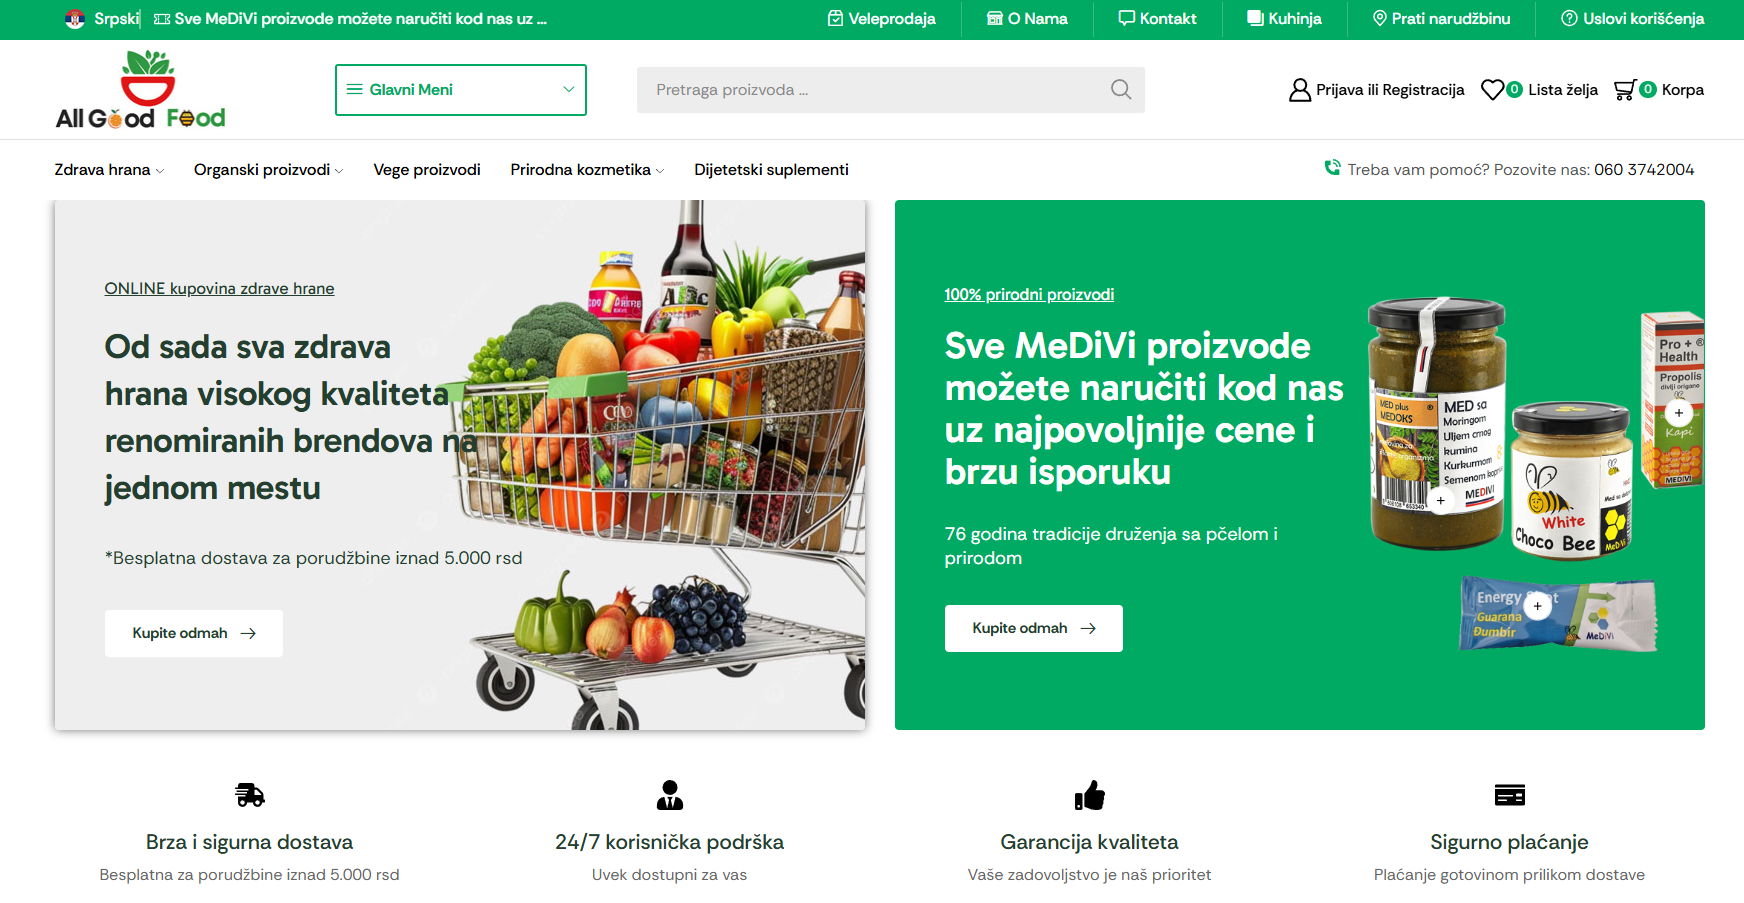Open the Prati narudžbinu link

1441,19
